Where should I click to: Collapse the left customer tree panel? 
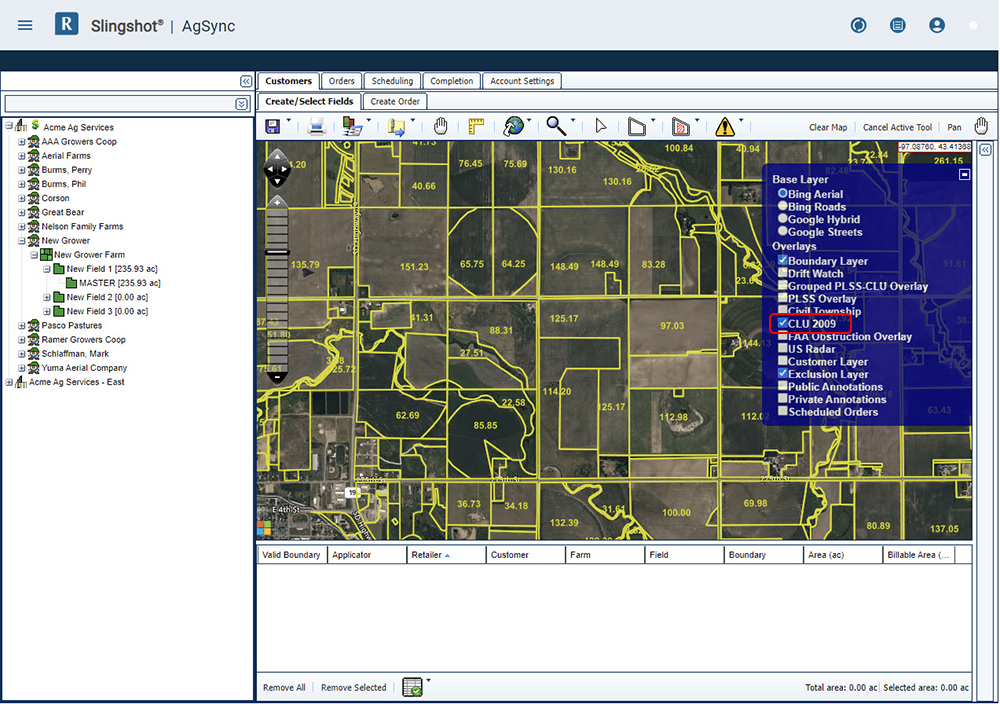tap(246, 81)
